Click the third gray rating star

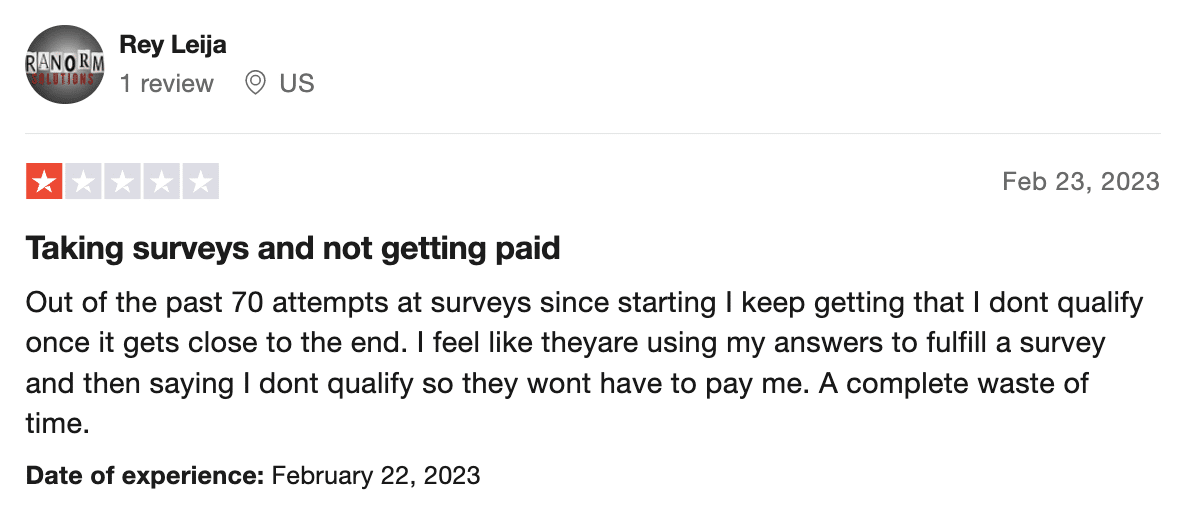[122, 182]
